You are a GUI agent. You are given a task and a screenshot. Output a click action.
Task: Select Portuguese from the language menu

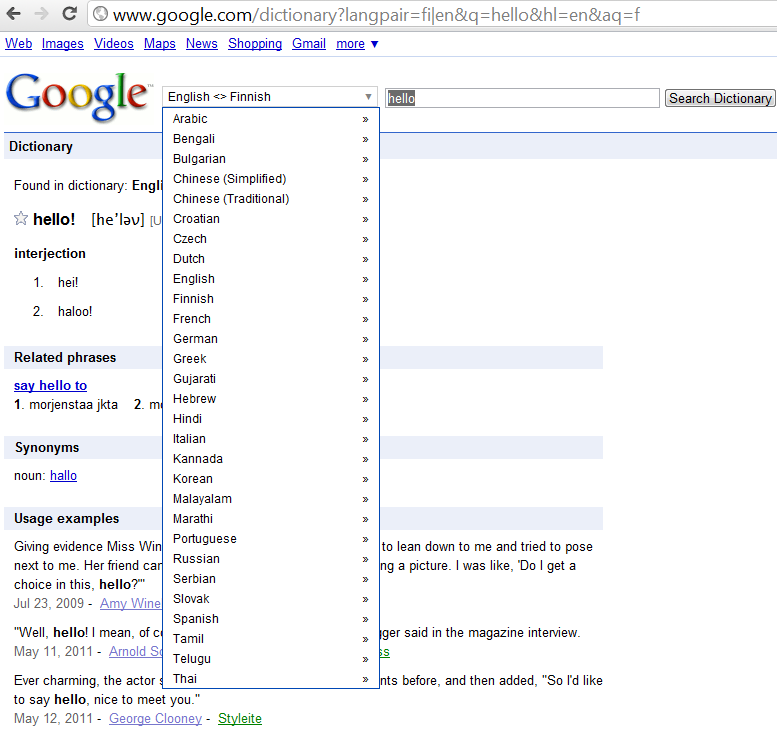click(x=271, y=539)
